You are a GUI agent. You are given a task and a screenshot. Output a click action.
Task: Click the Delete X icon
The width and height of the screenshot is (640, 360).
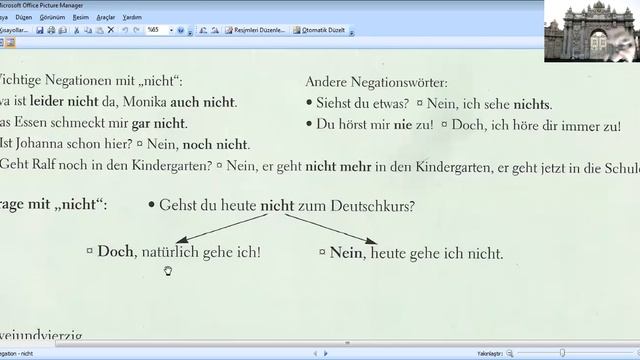tap(111, 30)
